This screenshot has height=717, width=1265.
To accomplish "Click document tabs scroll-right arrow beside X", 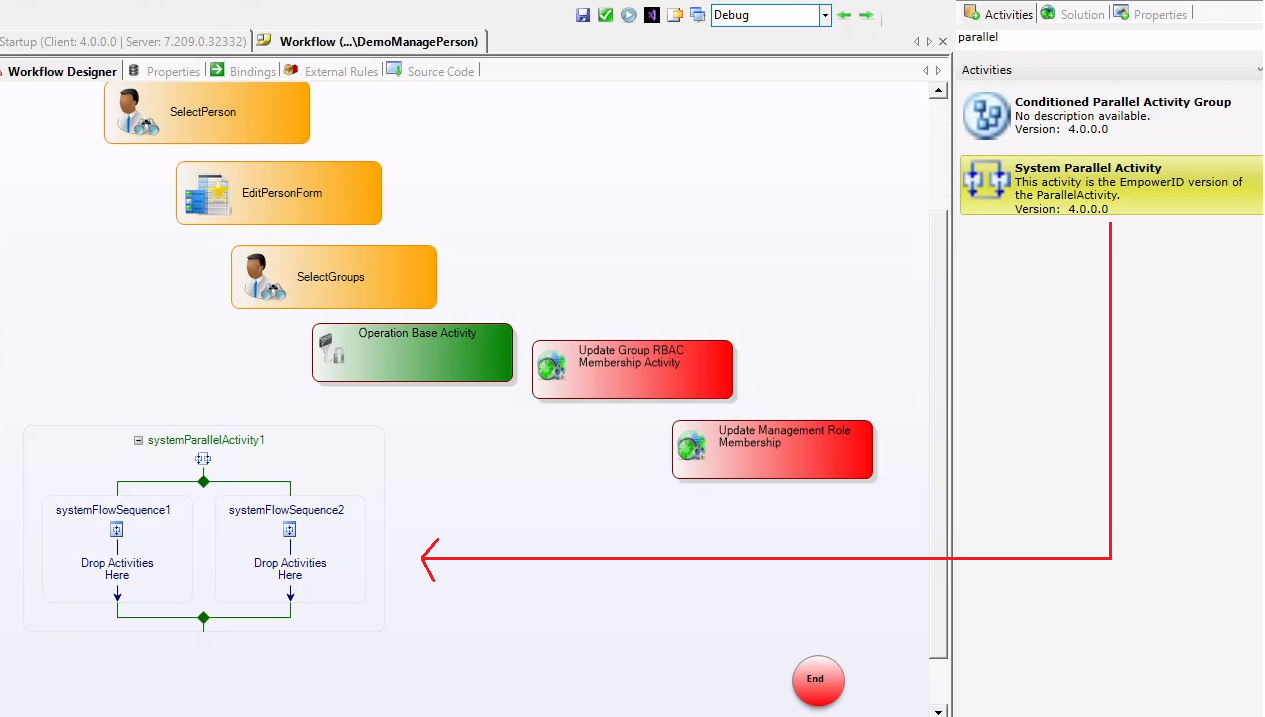I will point(929,42).
